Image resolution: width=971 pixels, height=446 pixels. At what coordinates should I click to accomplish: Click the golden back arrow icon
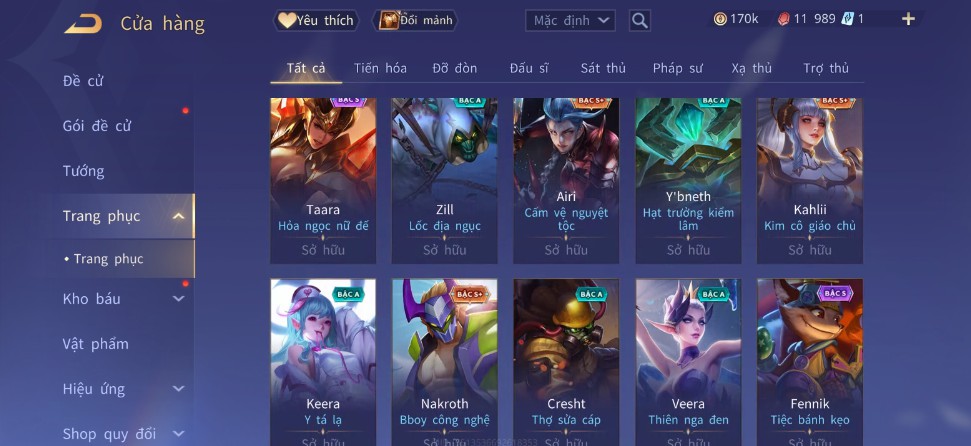(83, 24)
